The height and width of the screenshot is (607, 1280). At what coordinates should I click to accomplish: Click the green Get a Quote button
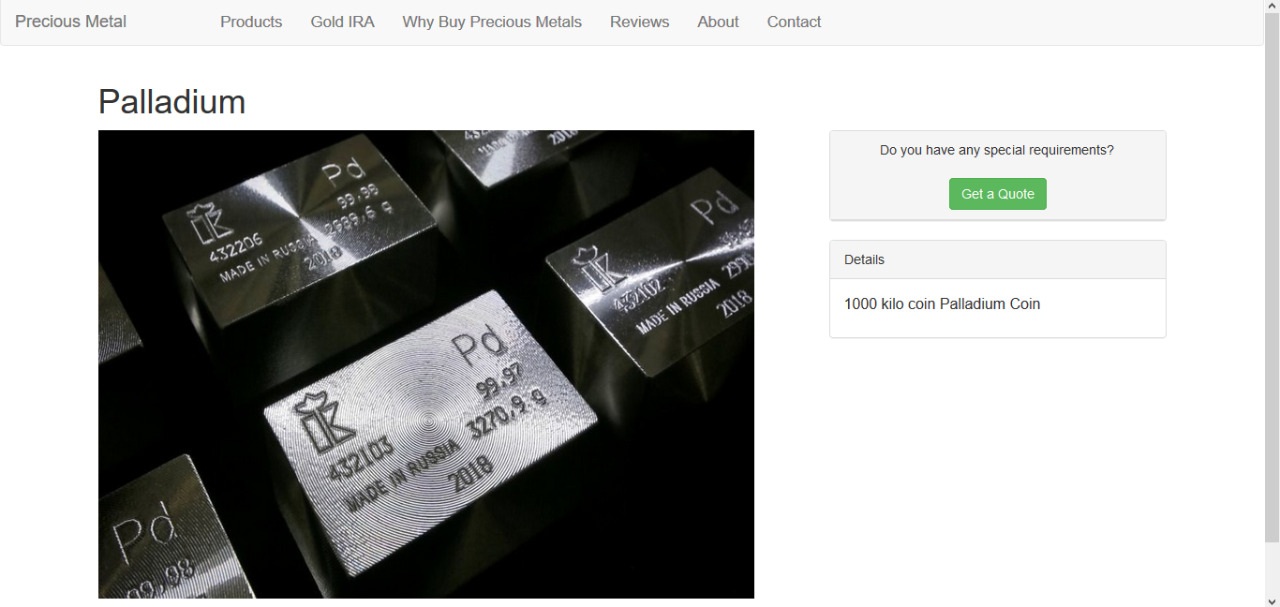(x=997, y=194)
